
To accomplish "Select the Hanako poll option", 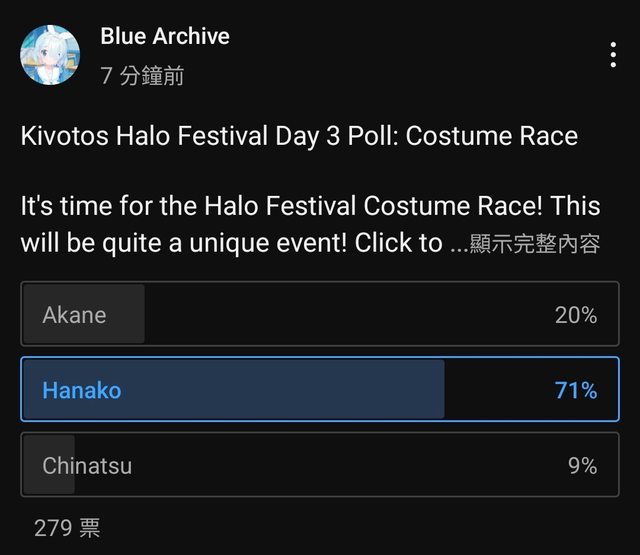I will coord(320,390).
